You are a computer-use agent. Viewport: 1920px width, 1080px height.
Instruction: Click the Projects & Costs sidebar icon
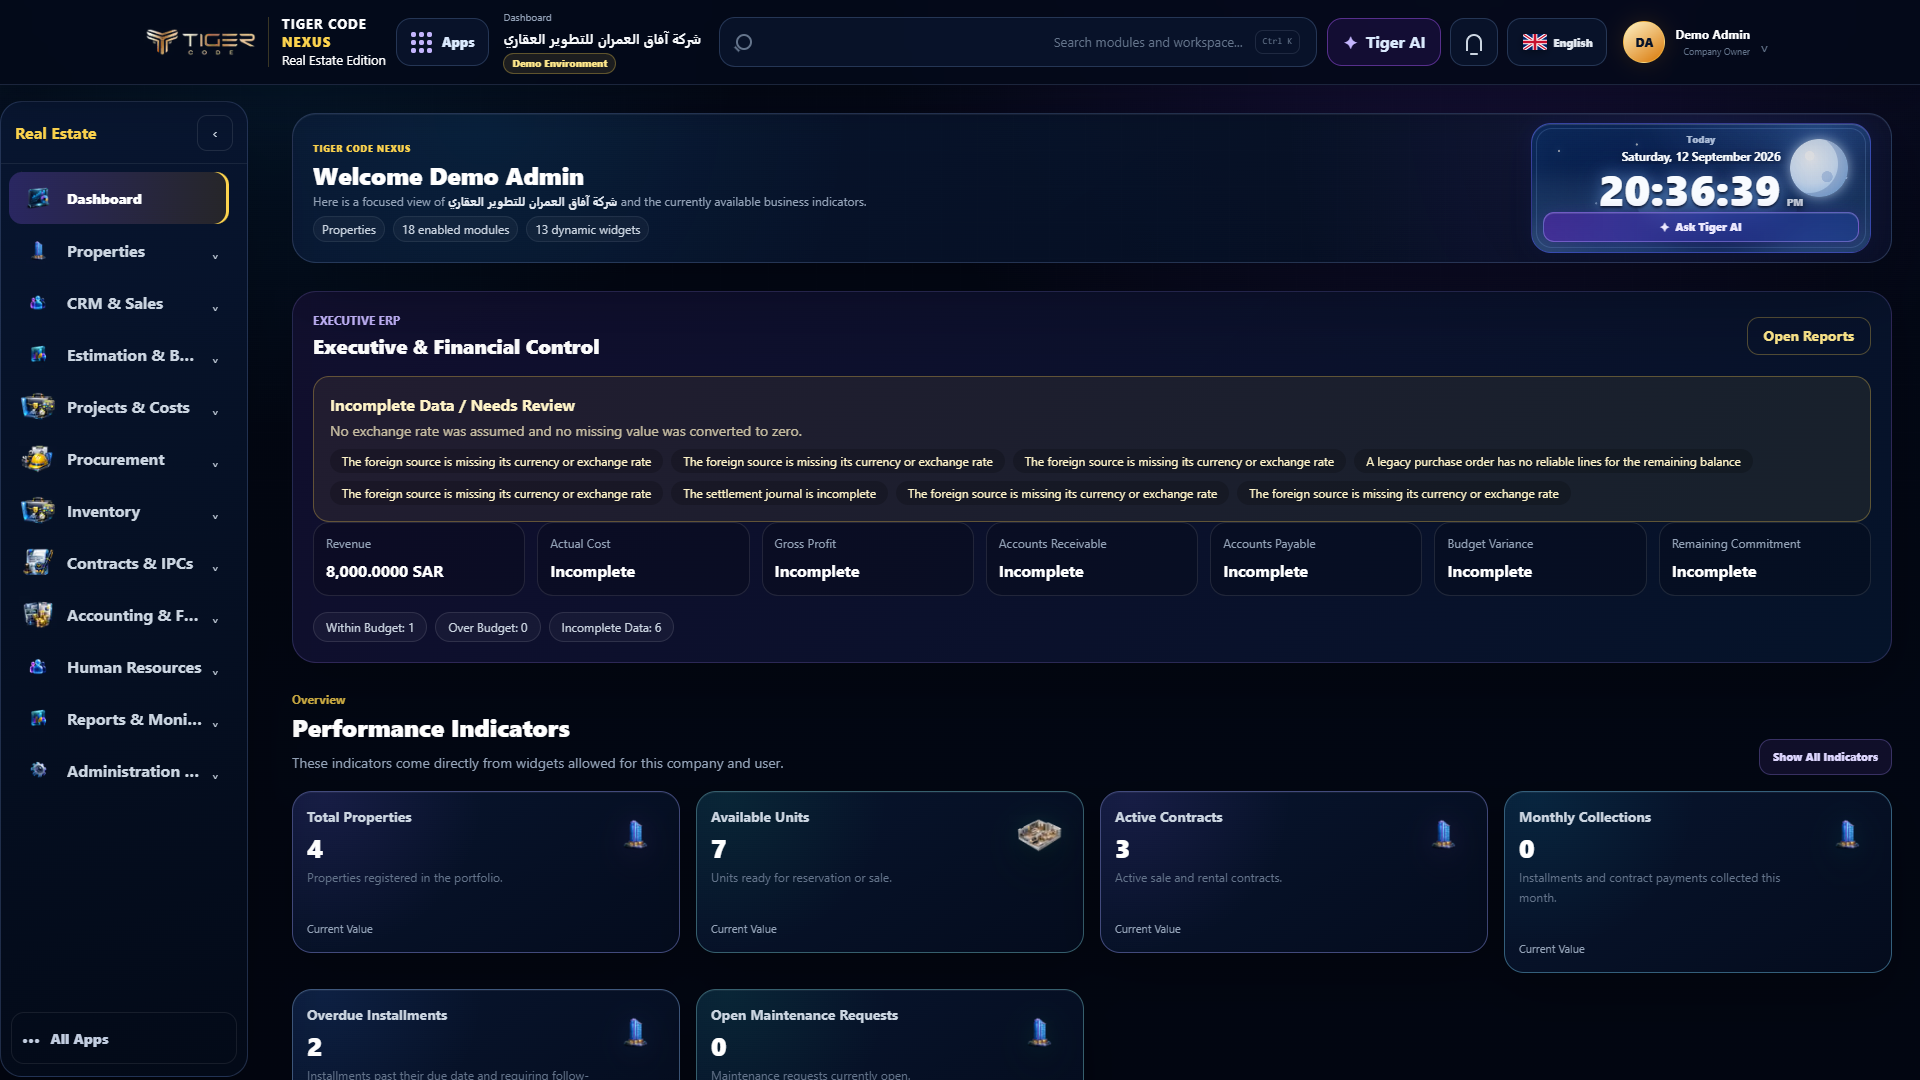(x=38, y=407)
